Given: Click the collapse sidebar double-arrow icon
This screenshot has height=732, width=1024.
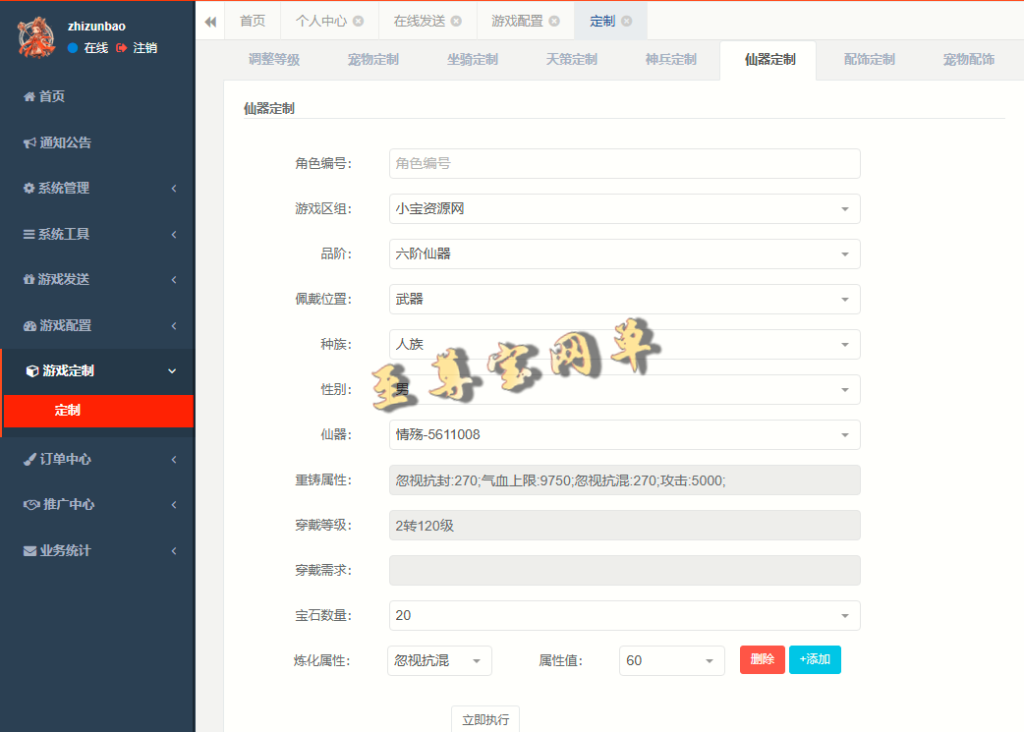Looking at the screenshot, I should click(x=210, y=21).
